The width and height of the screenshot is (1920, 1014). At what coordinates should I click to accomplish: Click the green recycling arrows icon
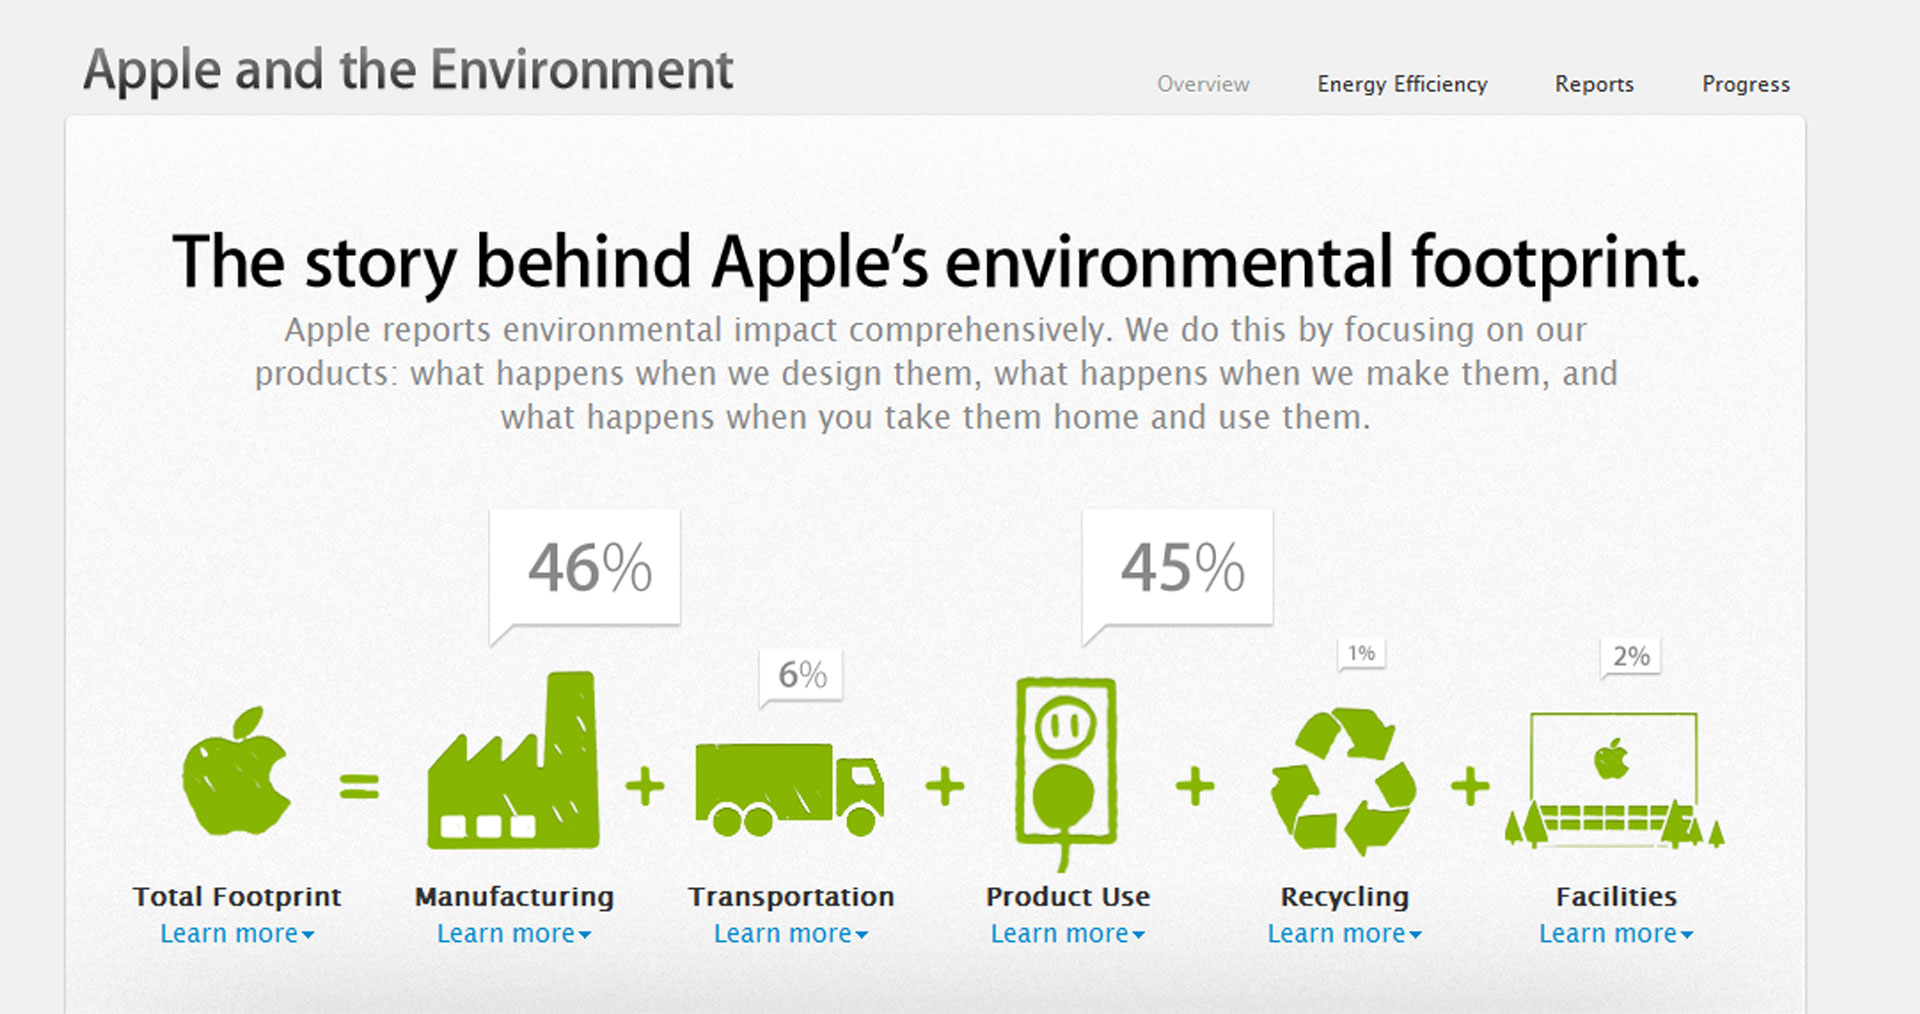[1343, 781]
